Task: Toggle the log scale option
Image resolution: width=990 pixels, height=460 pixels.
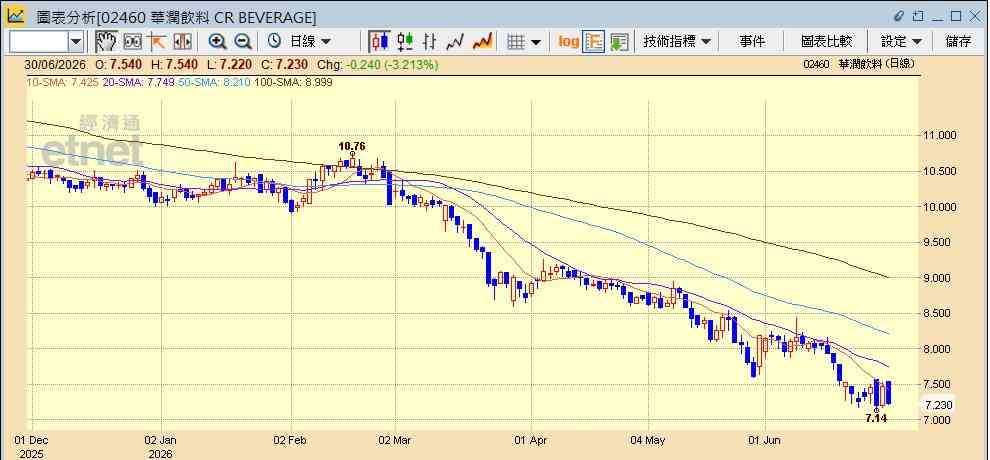Action: (x=568, y=42)
